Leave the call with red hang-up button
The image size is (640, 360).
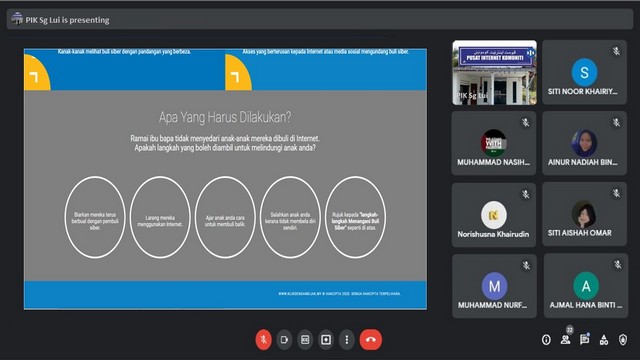(371, 340)
